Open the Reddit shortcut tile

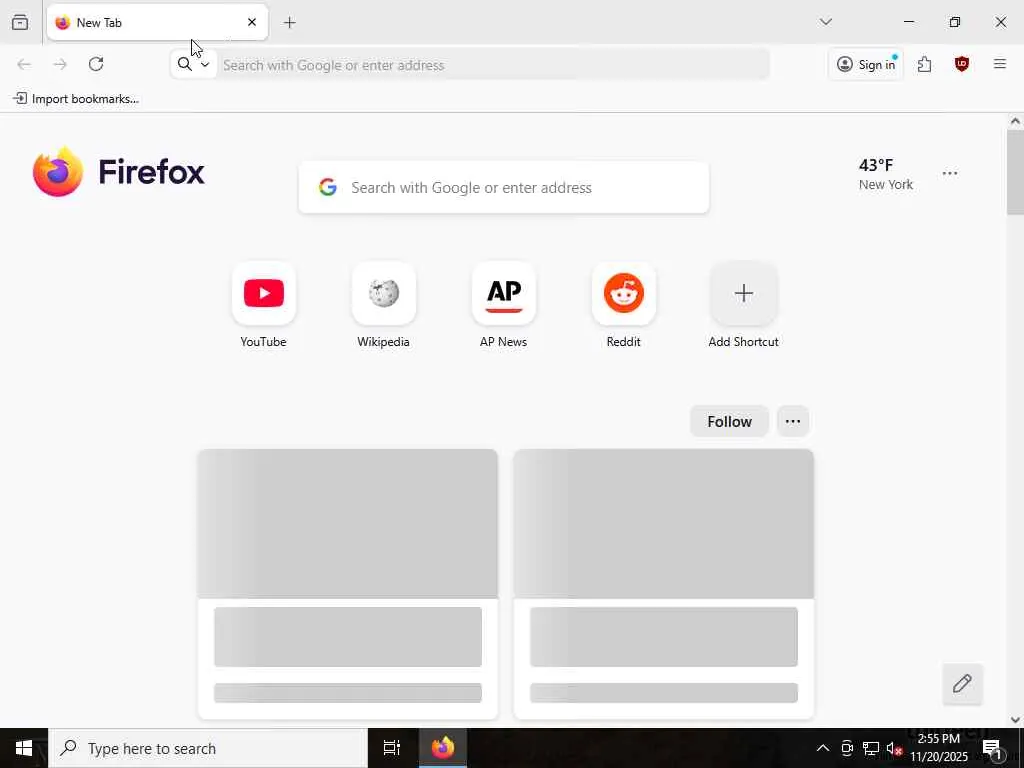coord(624,306)
